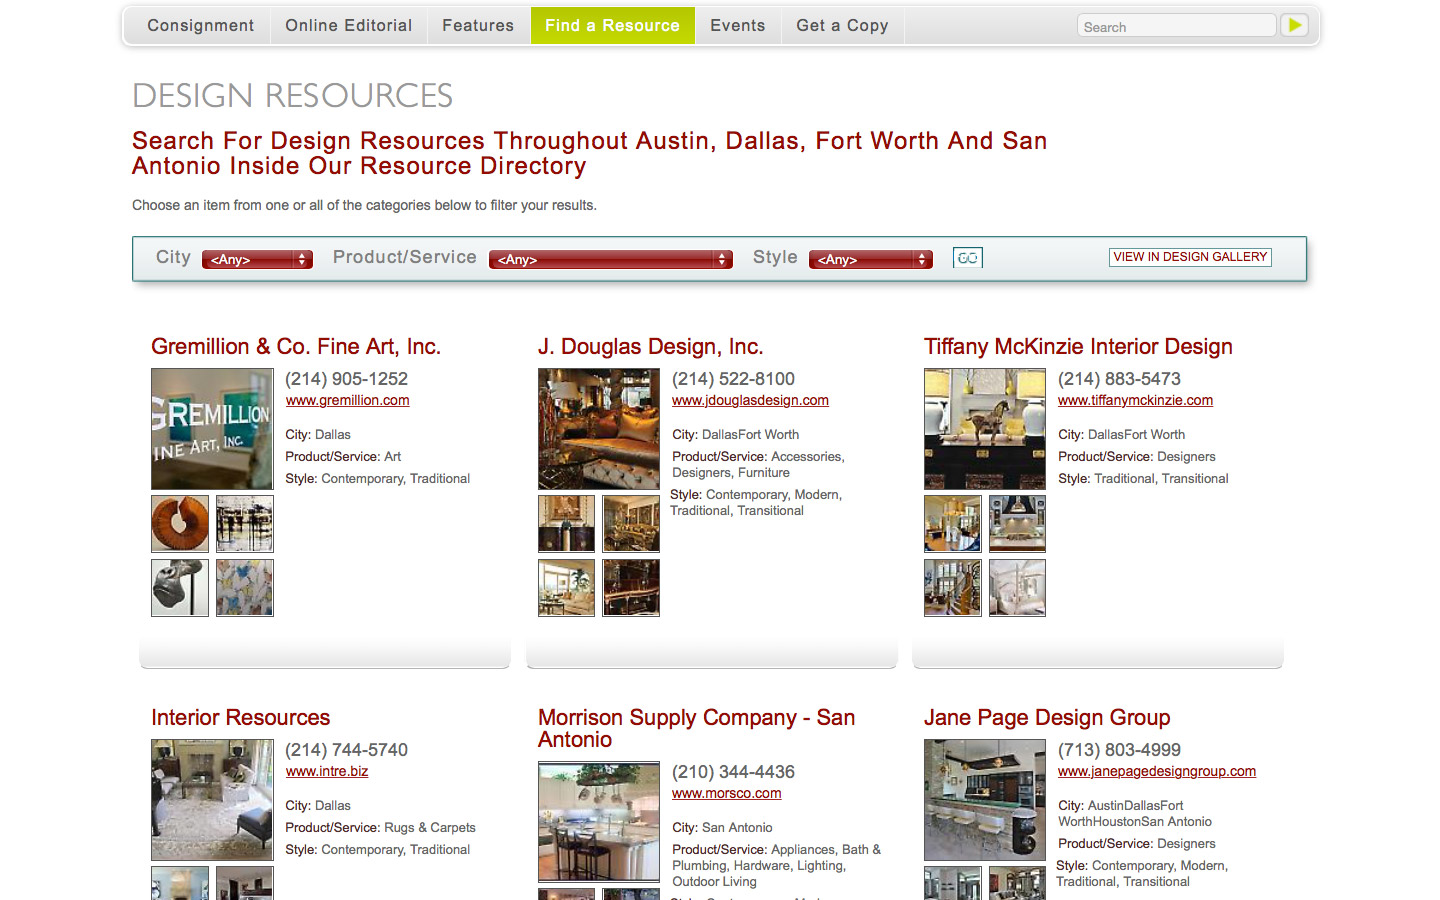Open J. Douglas Design, Inc. title link
The width and height of the screenshot is (1440, 900).
(x=650, y=347)
